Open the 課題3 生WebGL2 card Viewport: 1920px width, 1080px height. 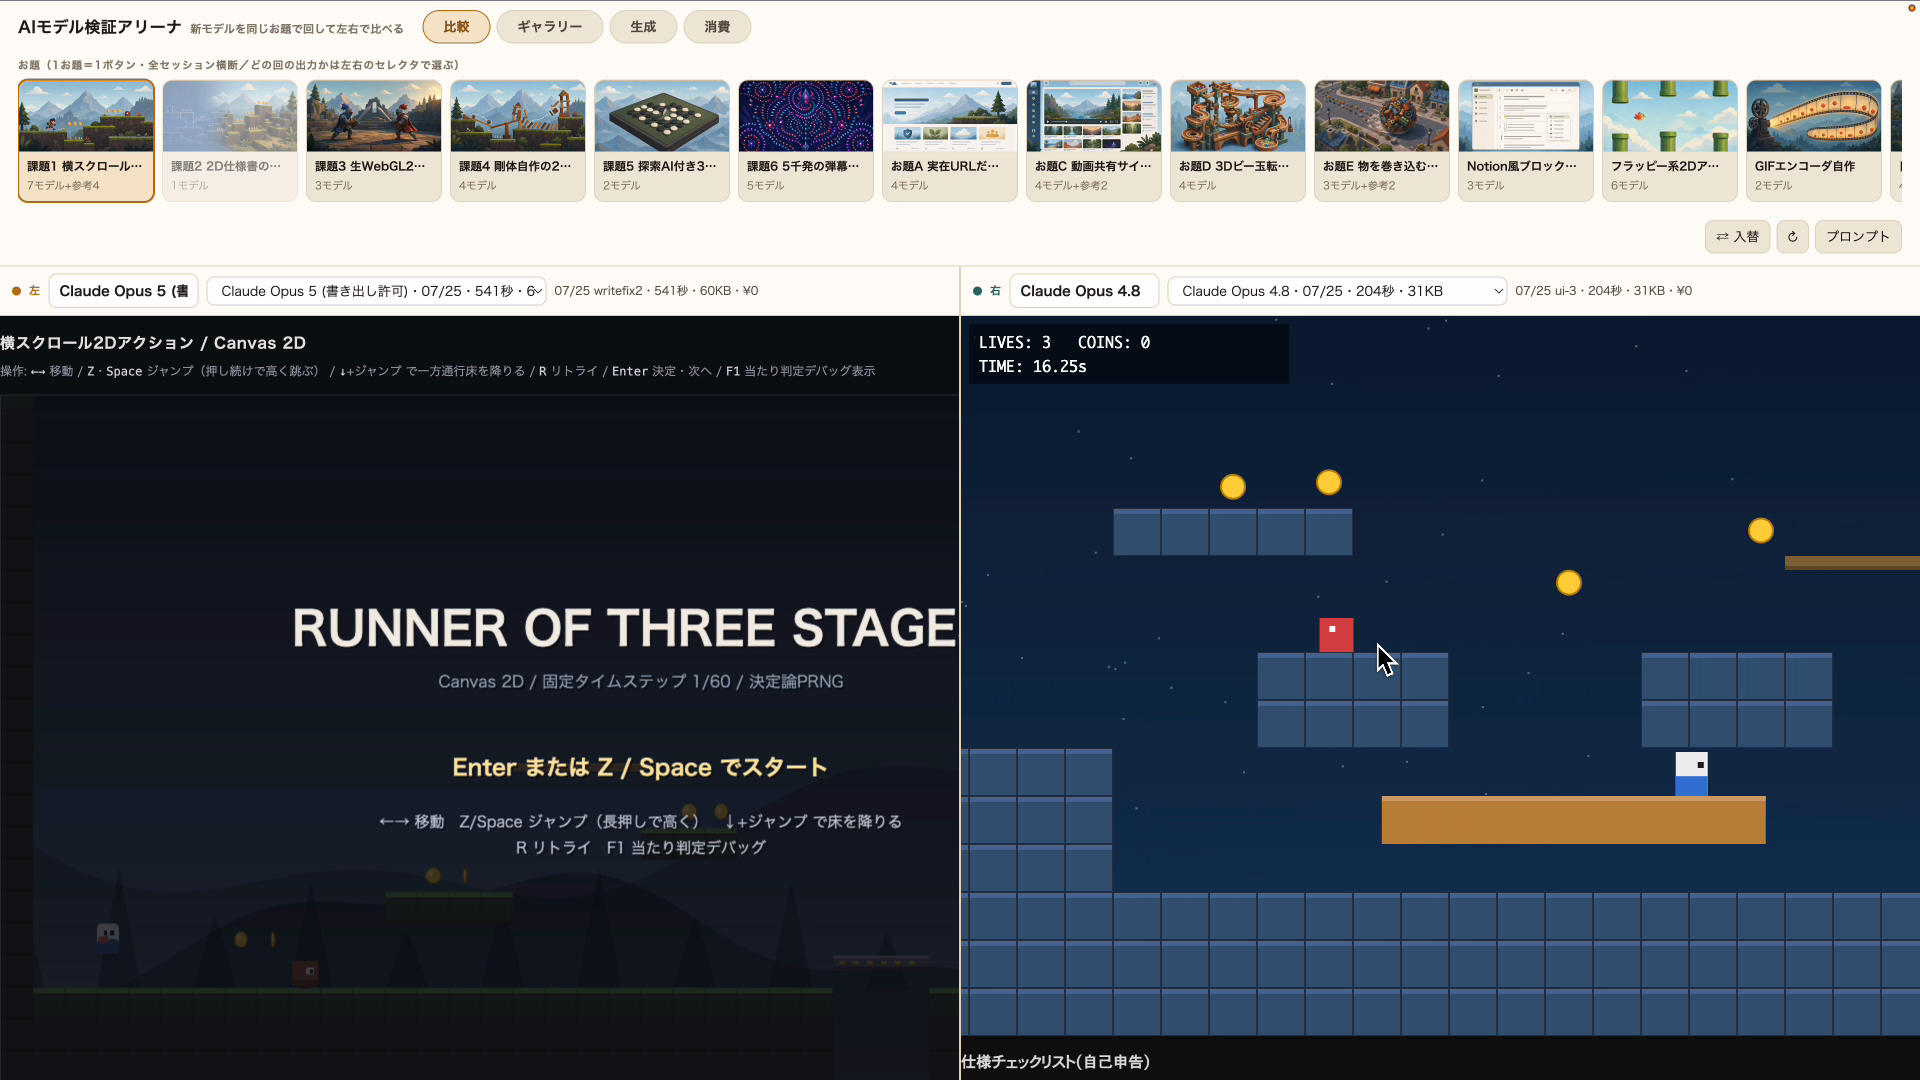pyautogui.click(x=374, y=141)
